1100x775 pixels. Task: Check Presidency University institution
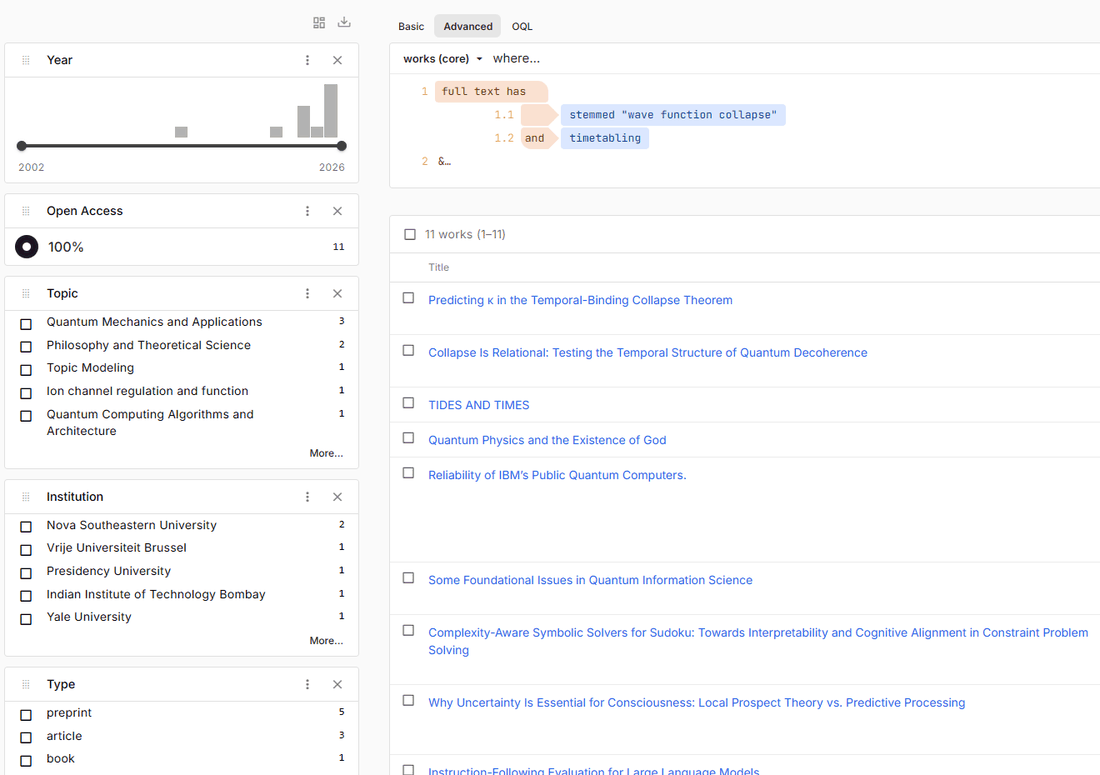tap(26, 573)
